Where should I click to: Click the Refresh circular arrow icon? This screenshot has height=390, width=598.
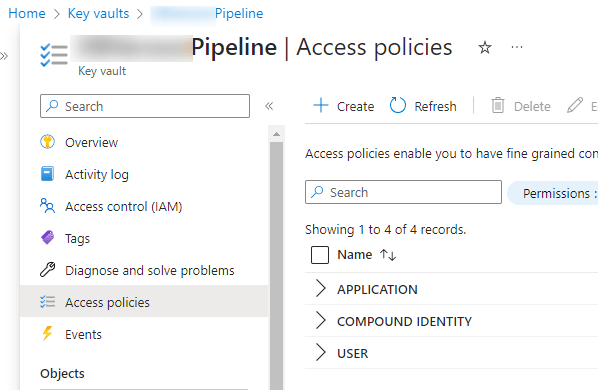(397, 106)
